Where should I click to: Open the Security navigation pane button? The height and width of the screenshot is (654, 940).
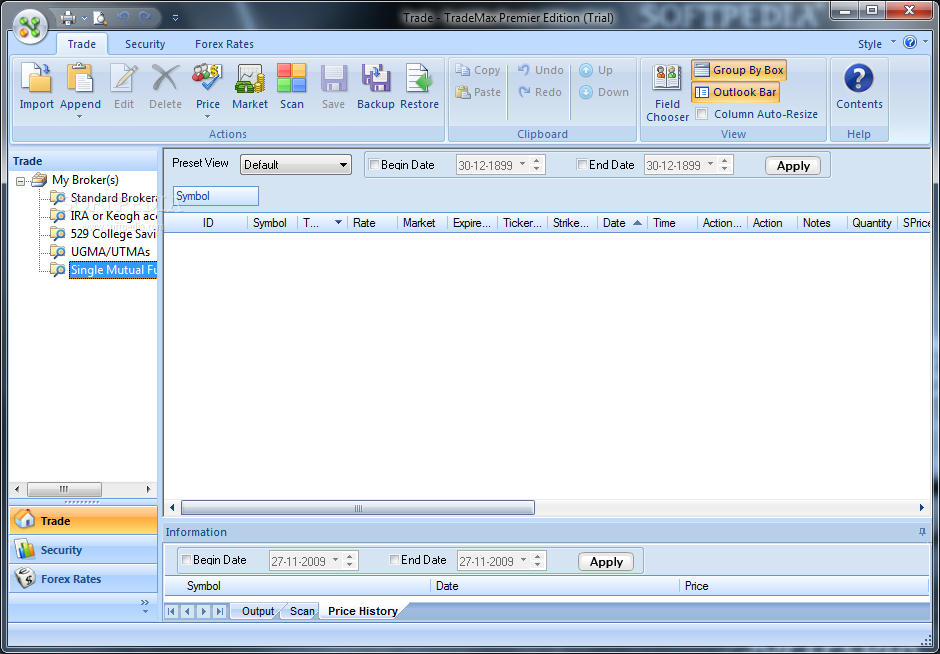point(83,550)
